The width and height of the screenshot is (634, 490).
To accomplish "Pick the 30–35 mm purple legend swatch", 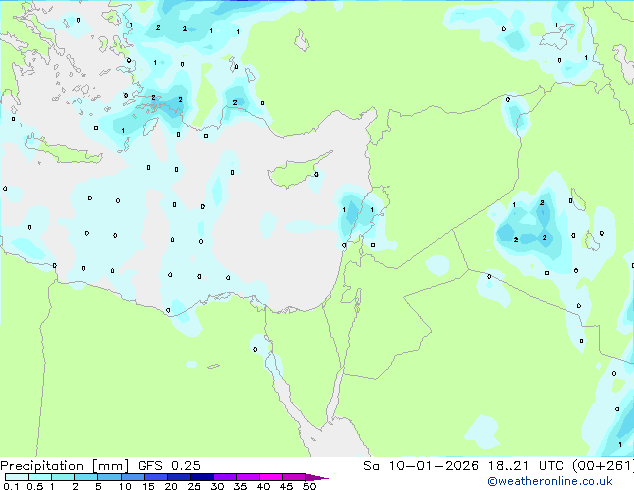I will tap(224, 477).
